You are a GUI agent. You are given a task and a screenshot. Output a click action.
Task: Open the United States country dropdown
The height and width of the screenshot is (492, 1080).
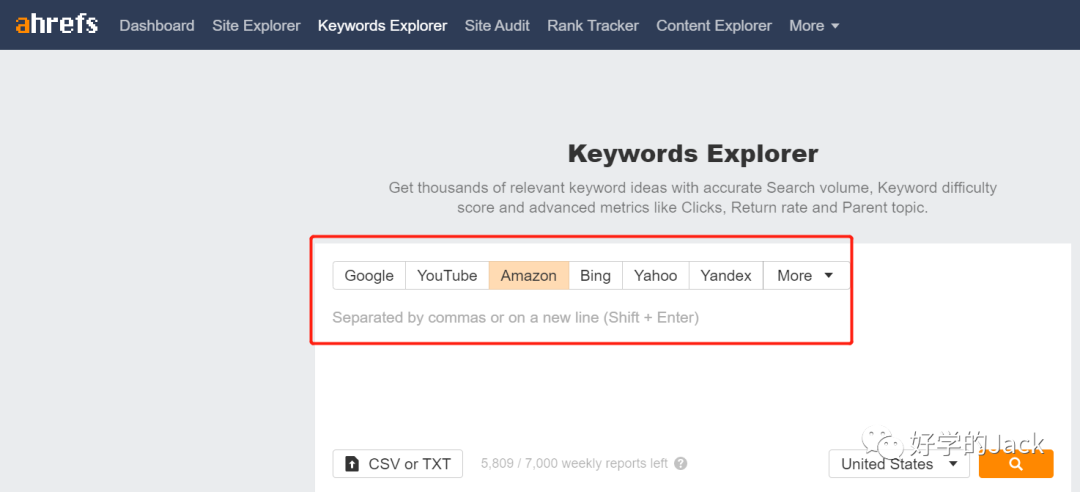coord(899,464)
